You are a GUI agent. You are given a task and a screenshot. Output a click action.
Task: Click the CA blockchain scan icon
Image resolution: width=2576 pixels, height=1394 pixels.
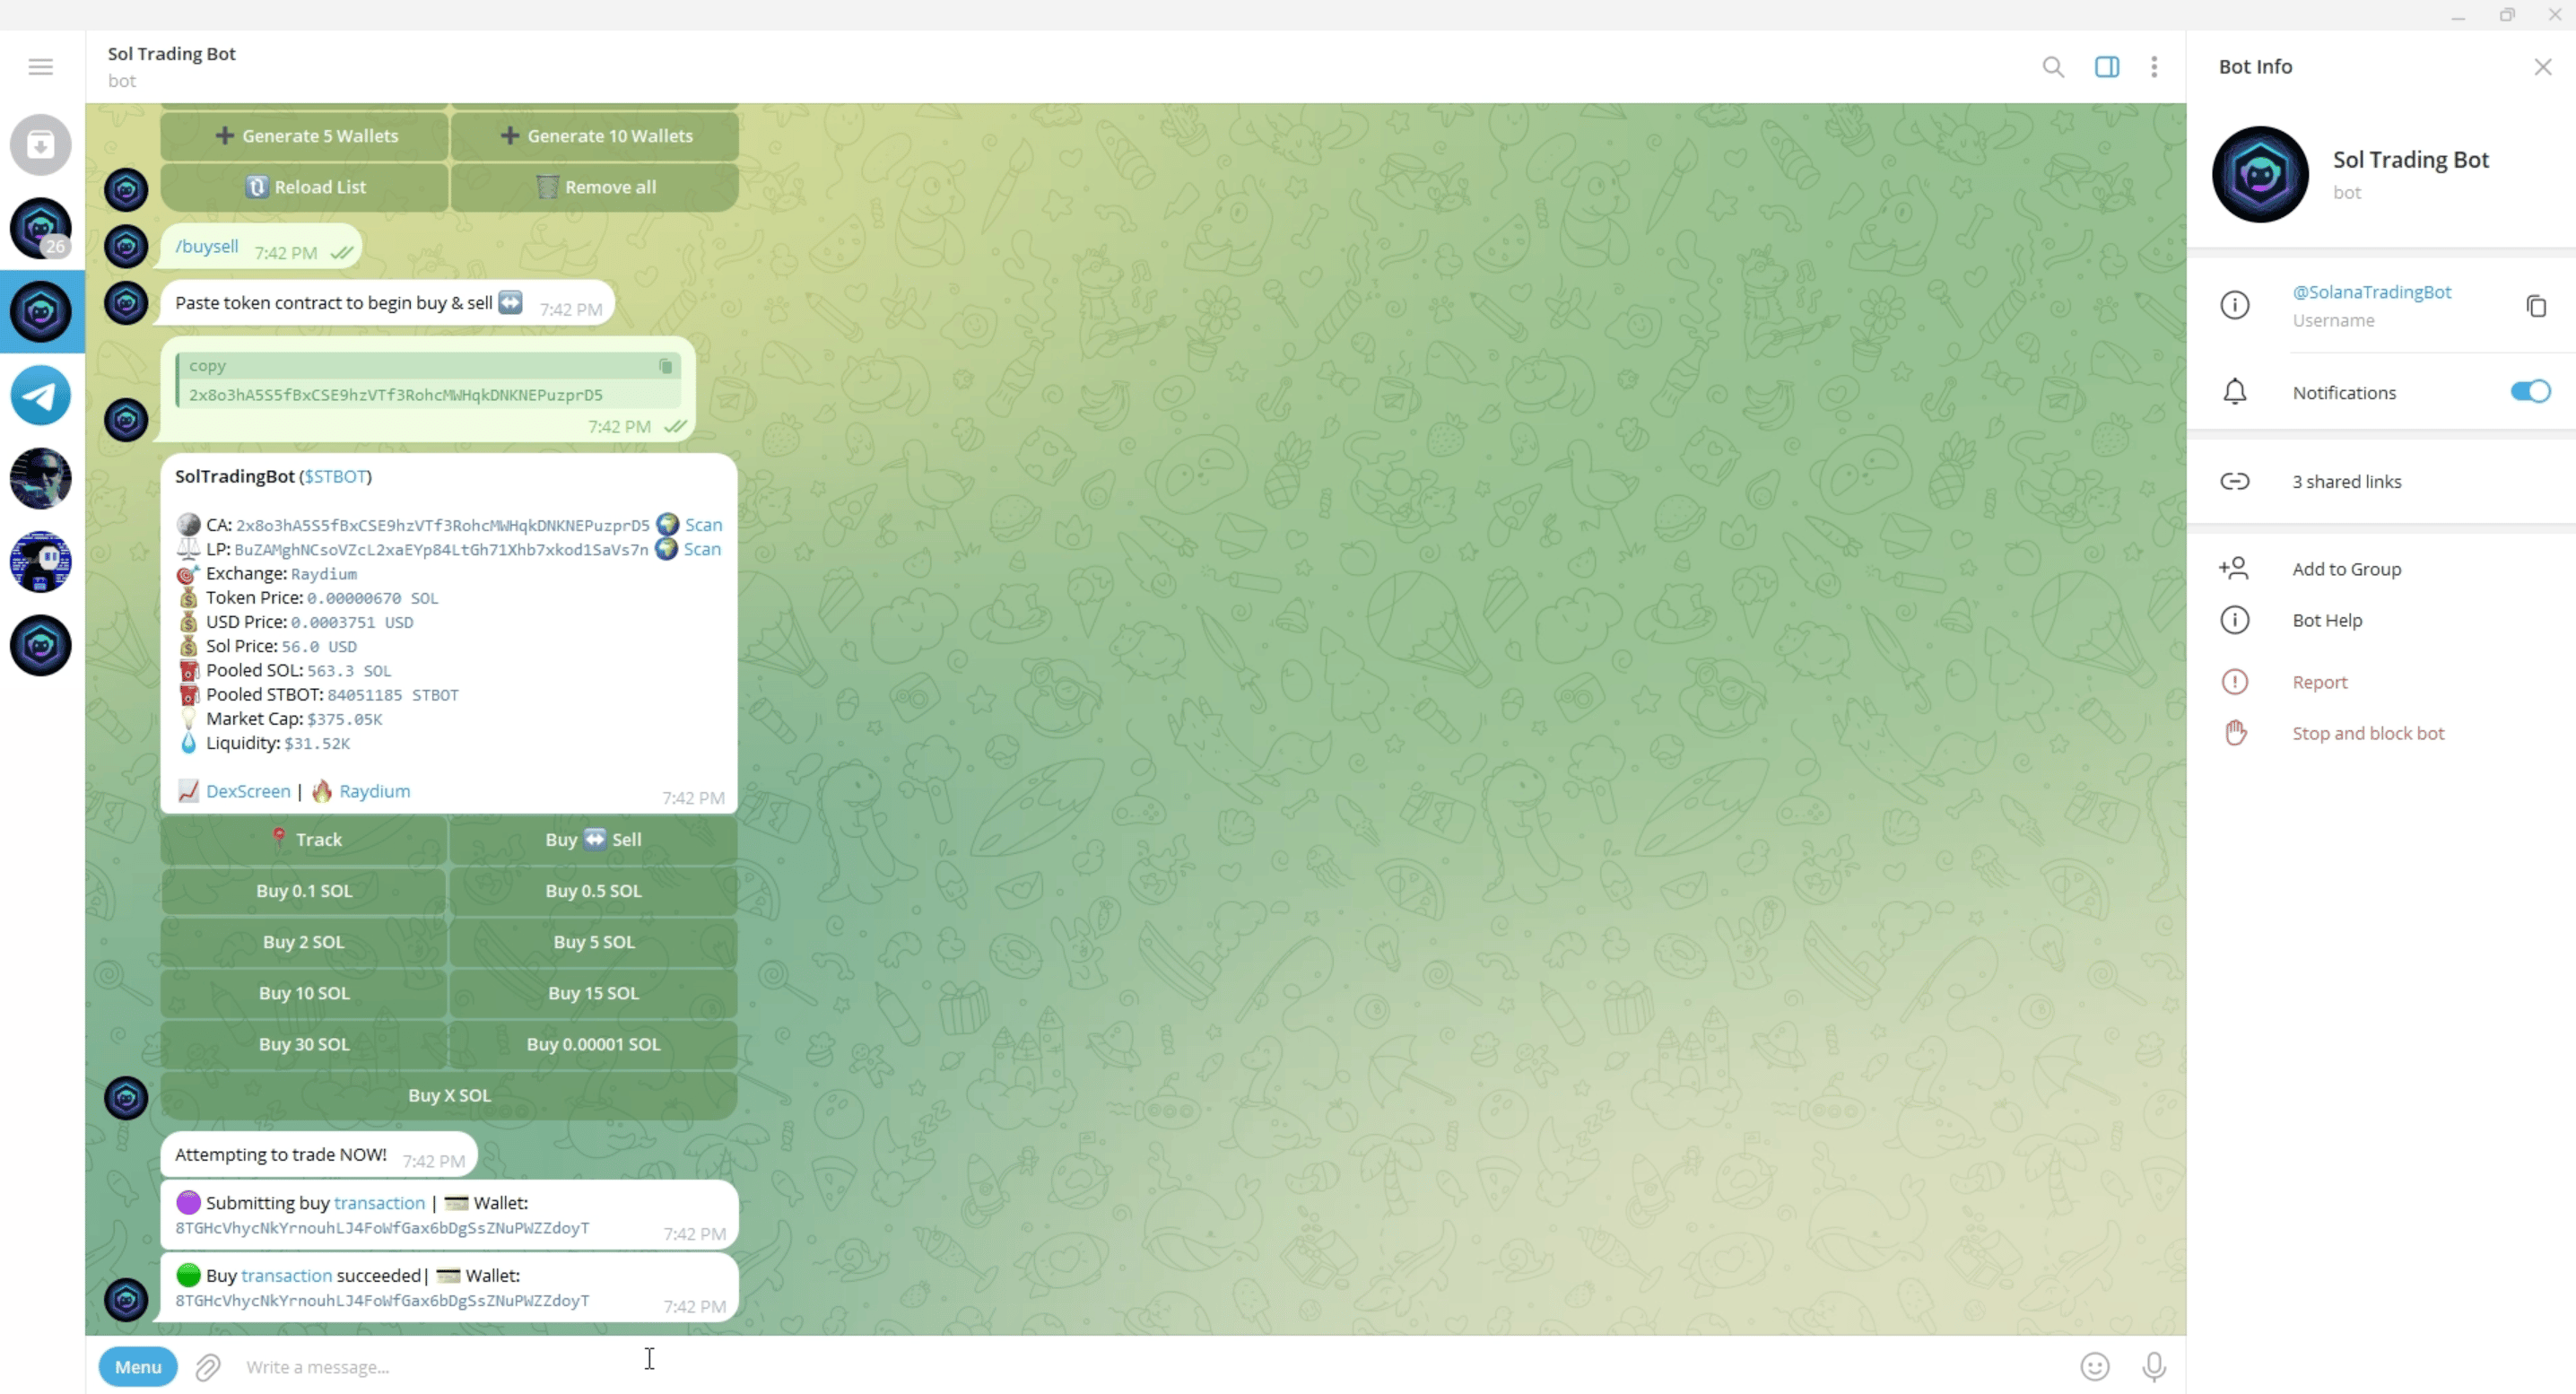(667, 524)
